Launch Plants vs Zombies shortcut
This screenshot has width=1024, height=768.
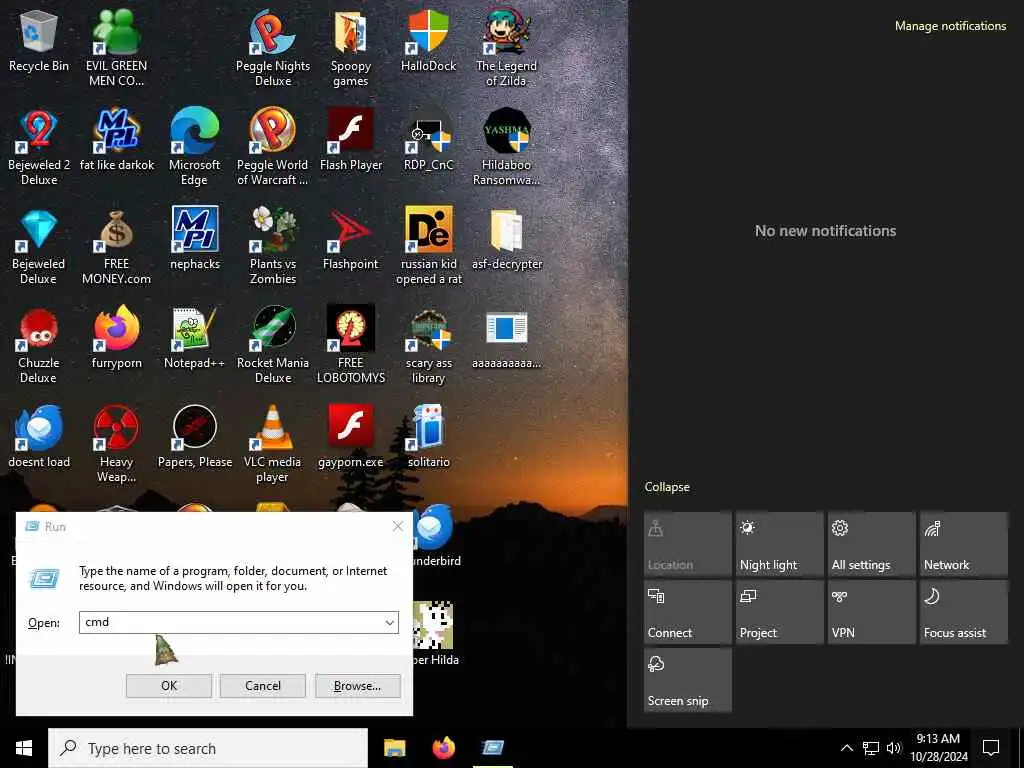(272, 246)
